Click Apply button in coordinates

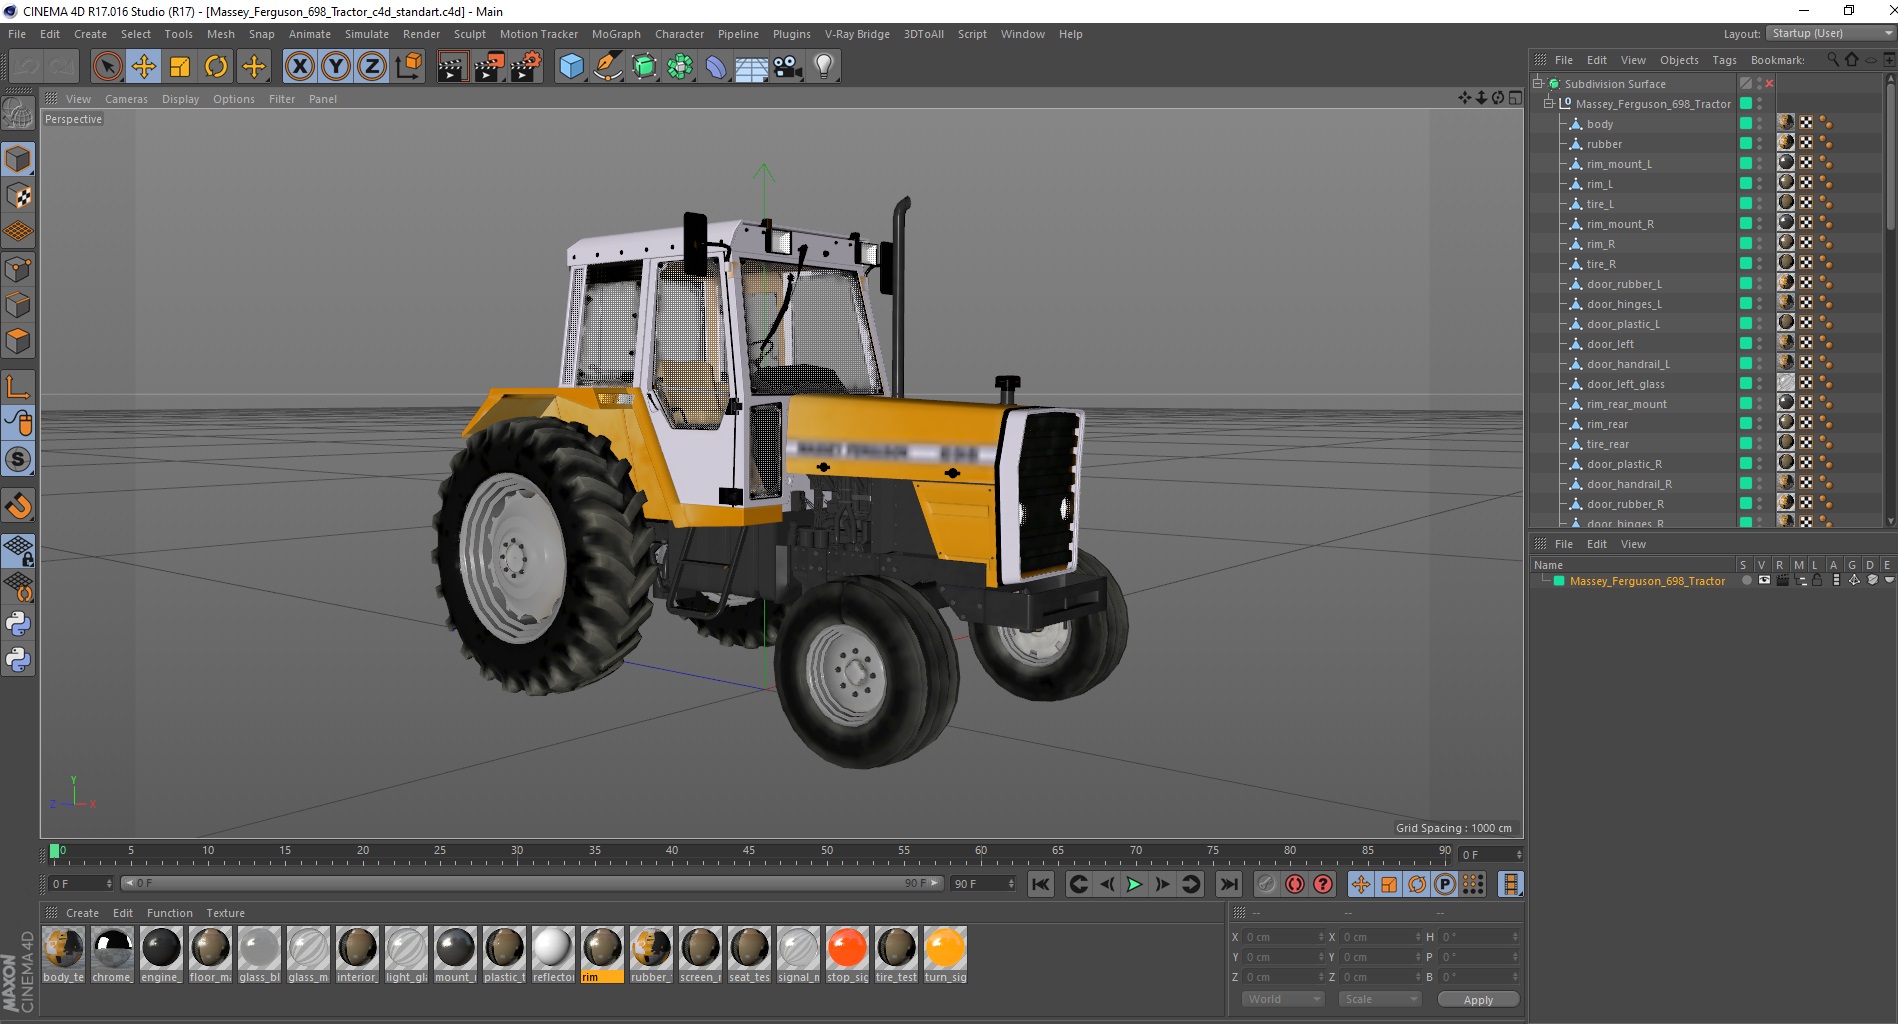(x=1478, y=1000)
